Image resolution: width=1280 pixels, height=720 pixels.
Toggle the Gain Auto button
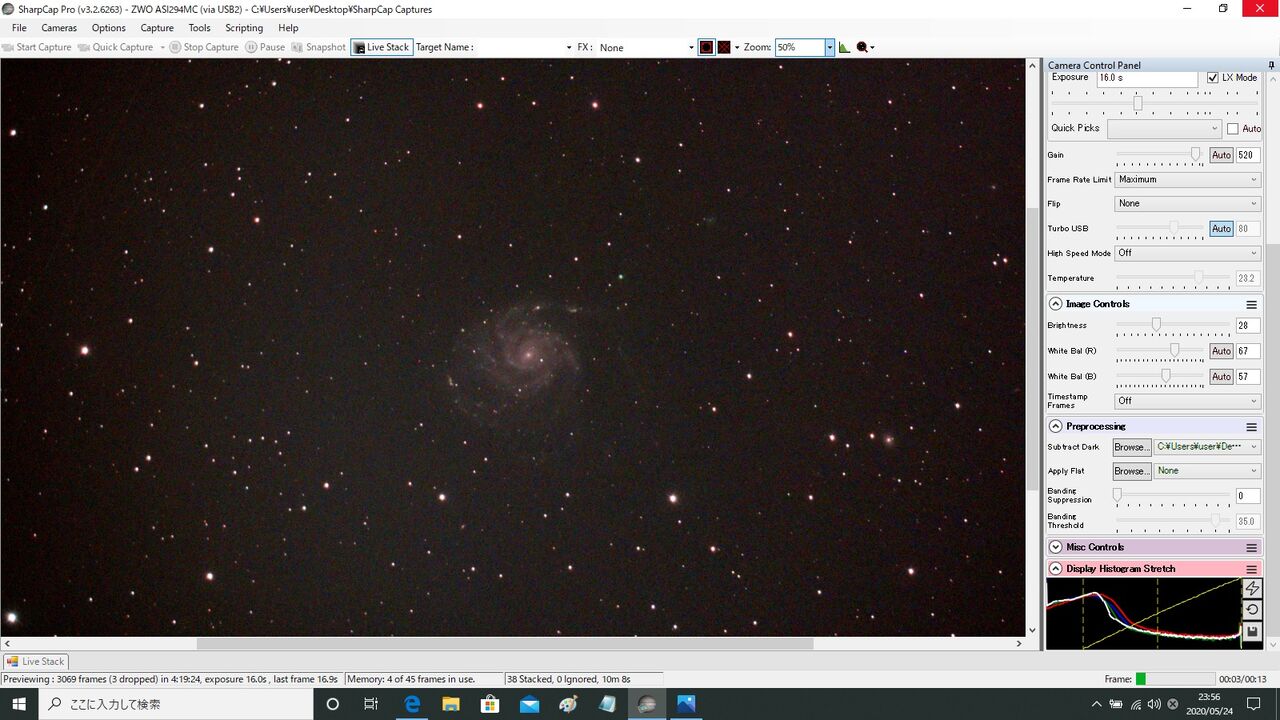(x=1221, y=155)
